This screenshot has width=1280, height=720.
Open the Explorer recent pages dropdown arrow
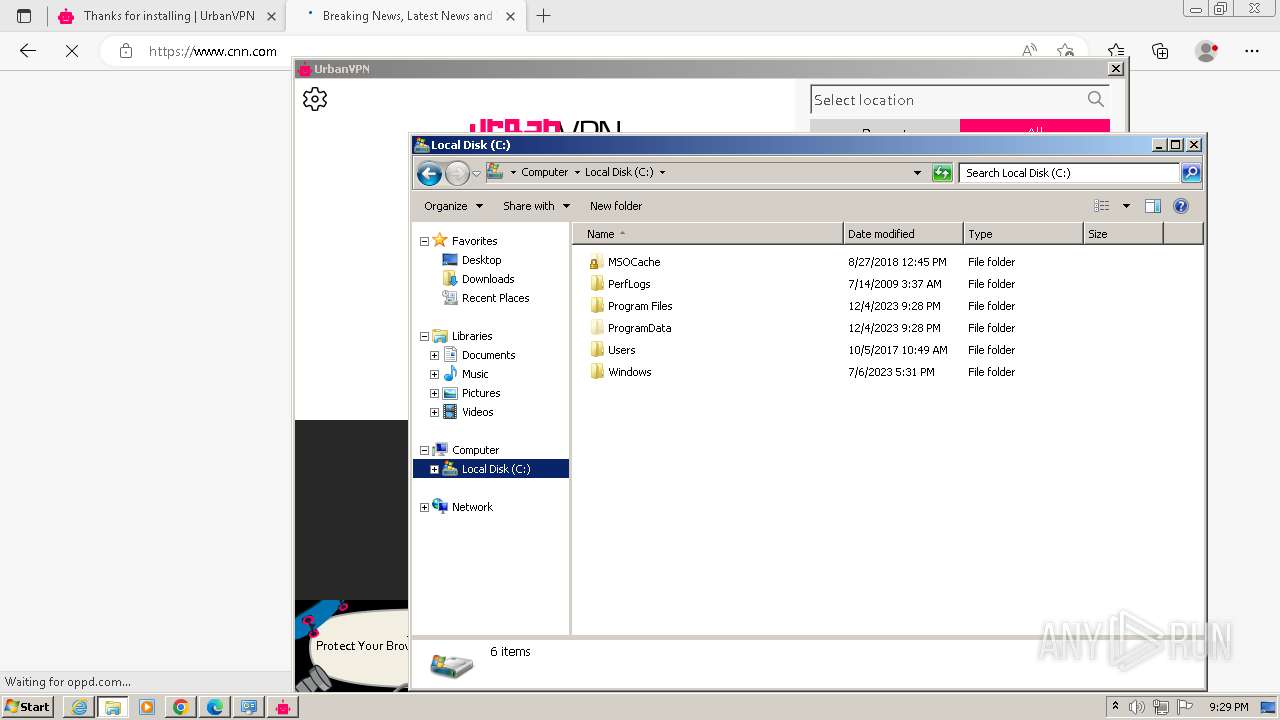476,173
